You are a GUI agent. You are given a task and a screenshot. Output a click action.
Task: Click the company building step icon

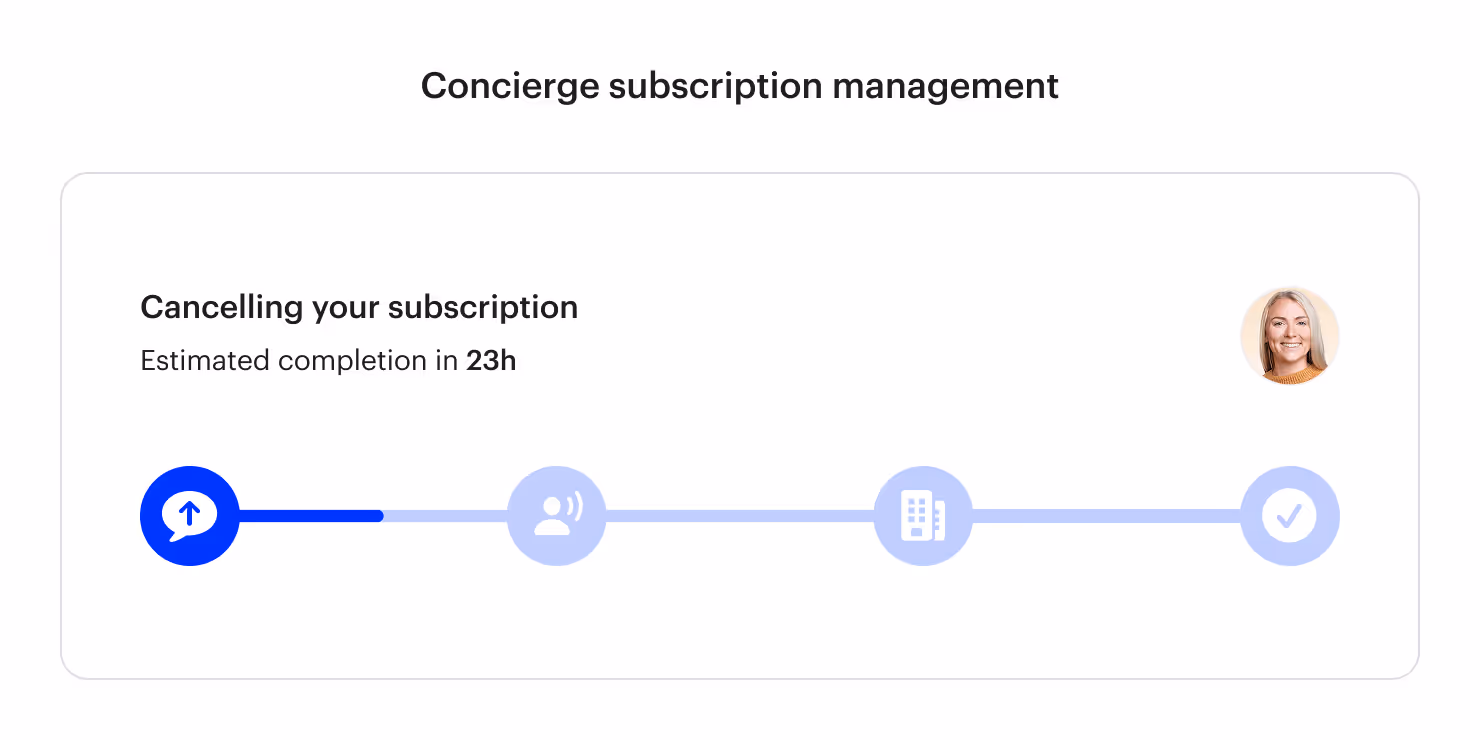923,516
